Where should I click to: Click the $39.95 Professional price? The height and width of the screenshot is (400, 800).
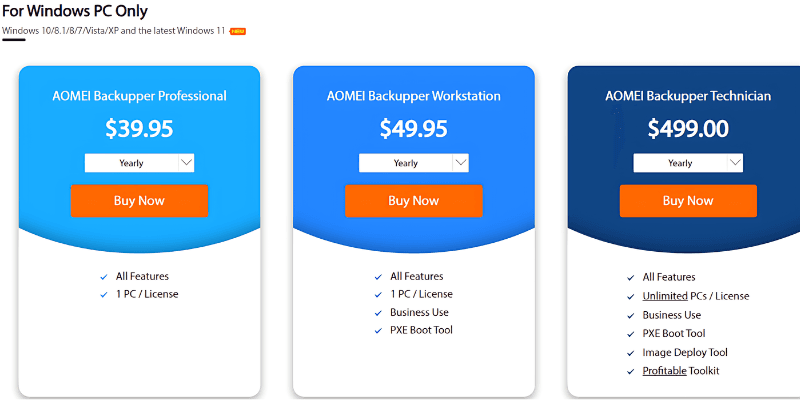[x=139, y=129]
